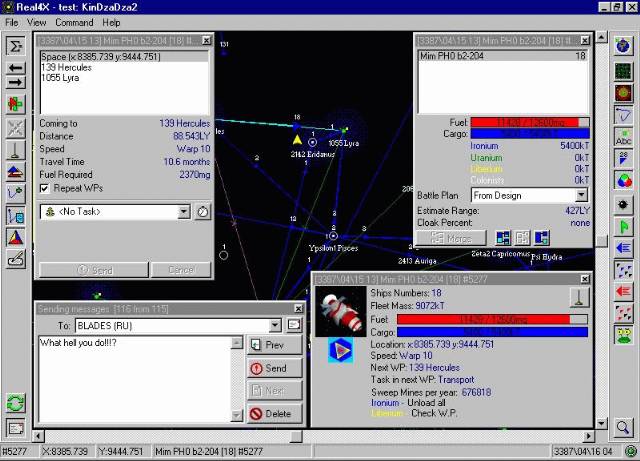This screenshot has width=640, height=461.
Task: Open the Help menu
Action: [111, 22]
